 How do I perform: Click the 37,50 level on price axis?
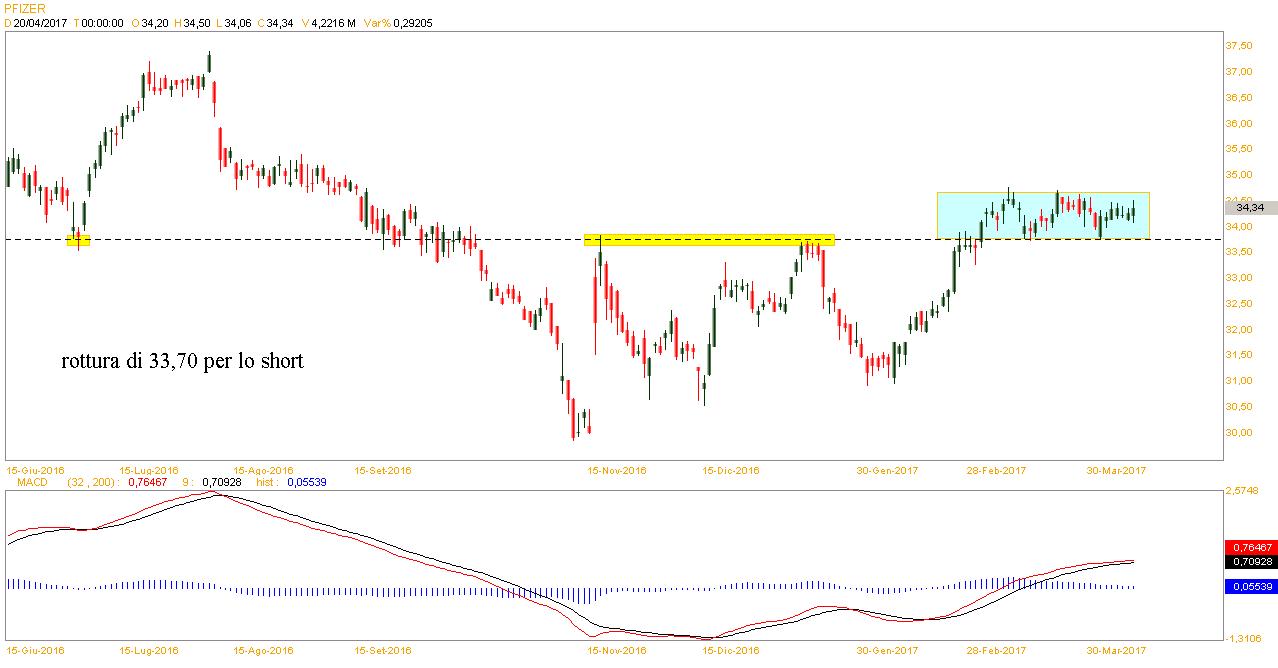pos(1239,46)
